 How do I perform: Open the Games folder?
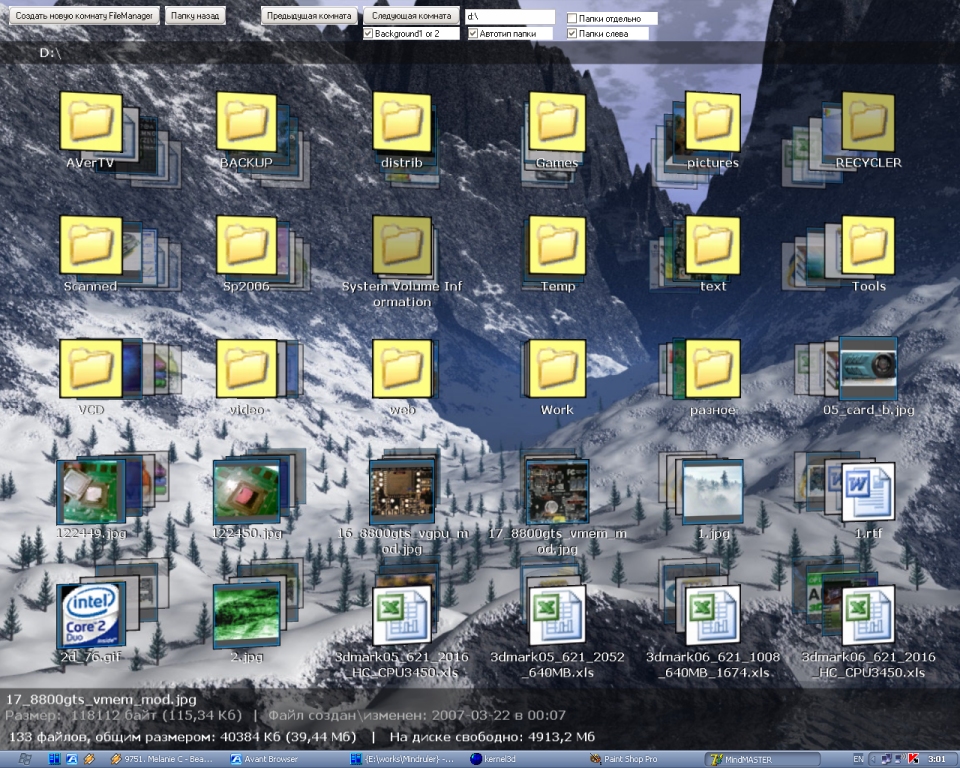[557, 122]
